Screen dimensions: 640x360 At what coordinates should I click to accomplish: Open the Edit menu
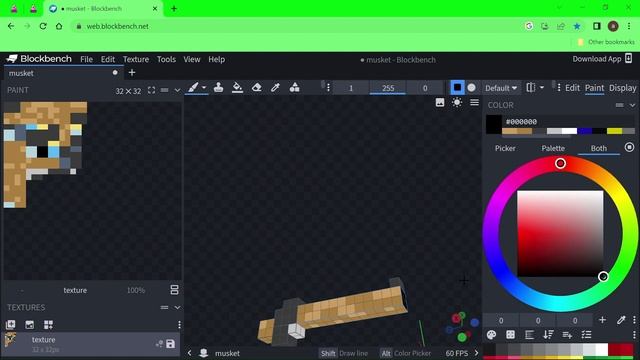pyautogui.click(x=108, y=59)
